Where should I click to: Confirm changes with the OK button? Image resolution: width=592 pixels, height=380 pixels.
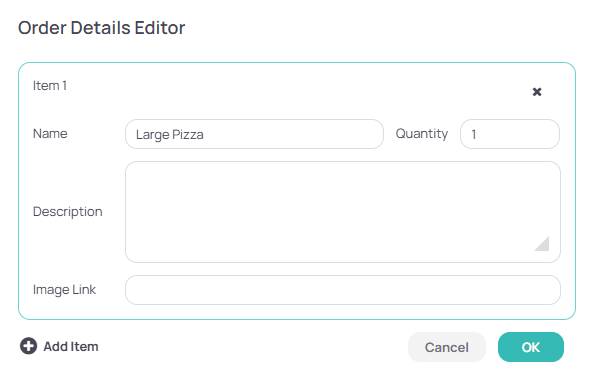pyautogui.click(x=531, y=347)
